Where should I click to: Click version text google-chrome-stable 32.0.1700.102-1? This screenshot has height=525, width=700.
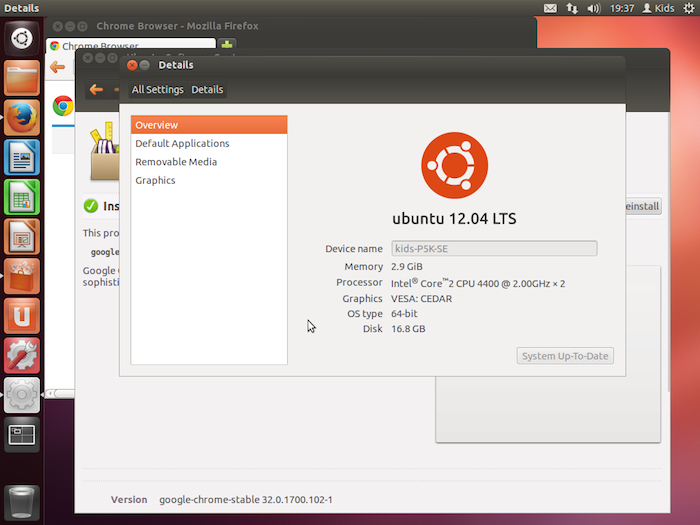246,500
